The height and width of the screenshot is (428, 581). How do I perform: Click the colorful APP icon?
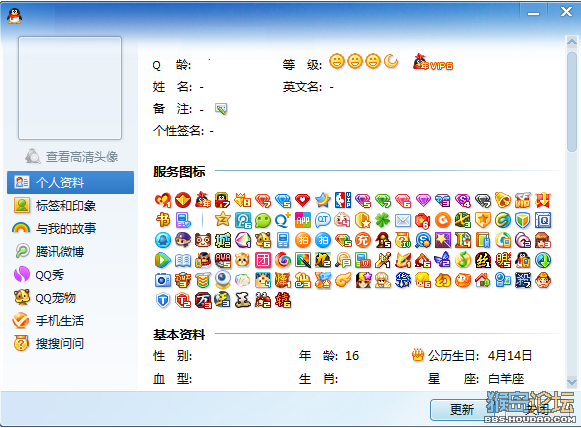[303, 220]
